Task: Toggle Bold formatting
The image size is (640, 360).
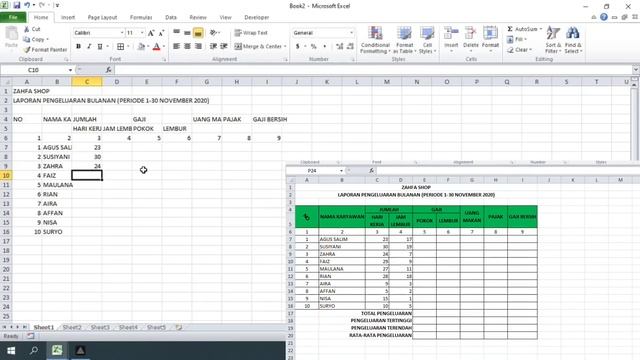Action: [x=78, y=47]
